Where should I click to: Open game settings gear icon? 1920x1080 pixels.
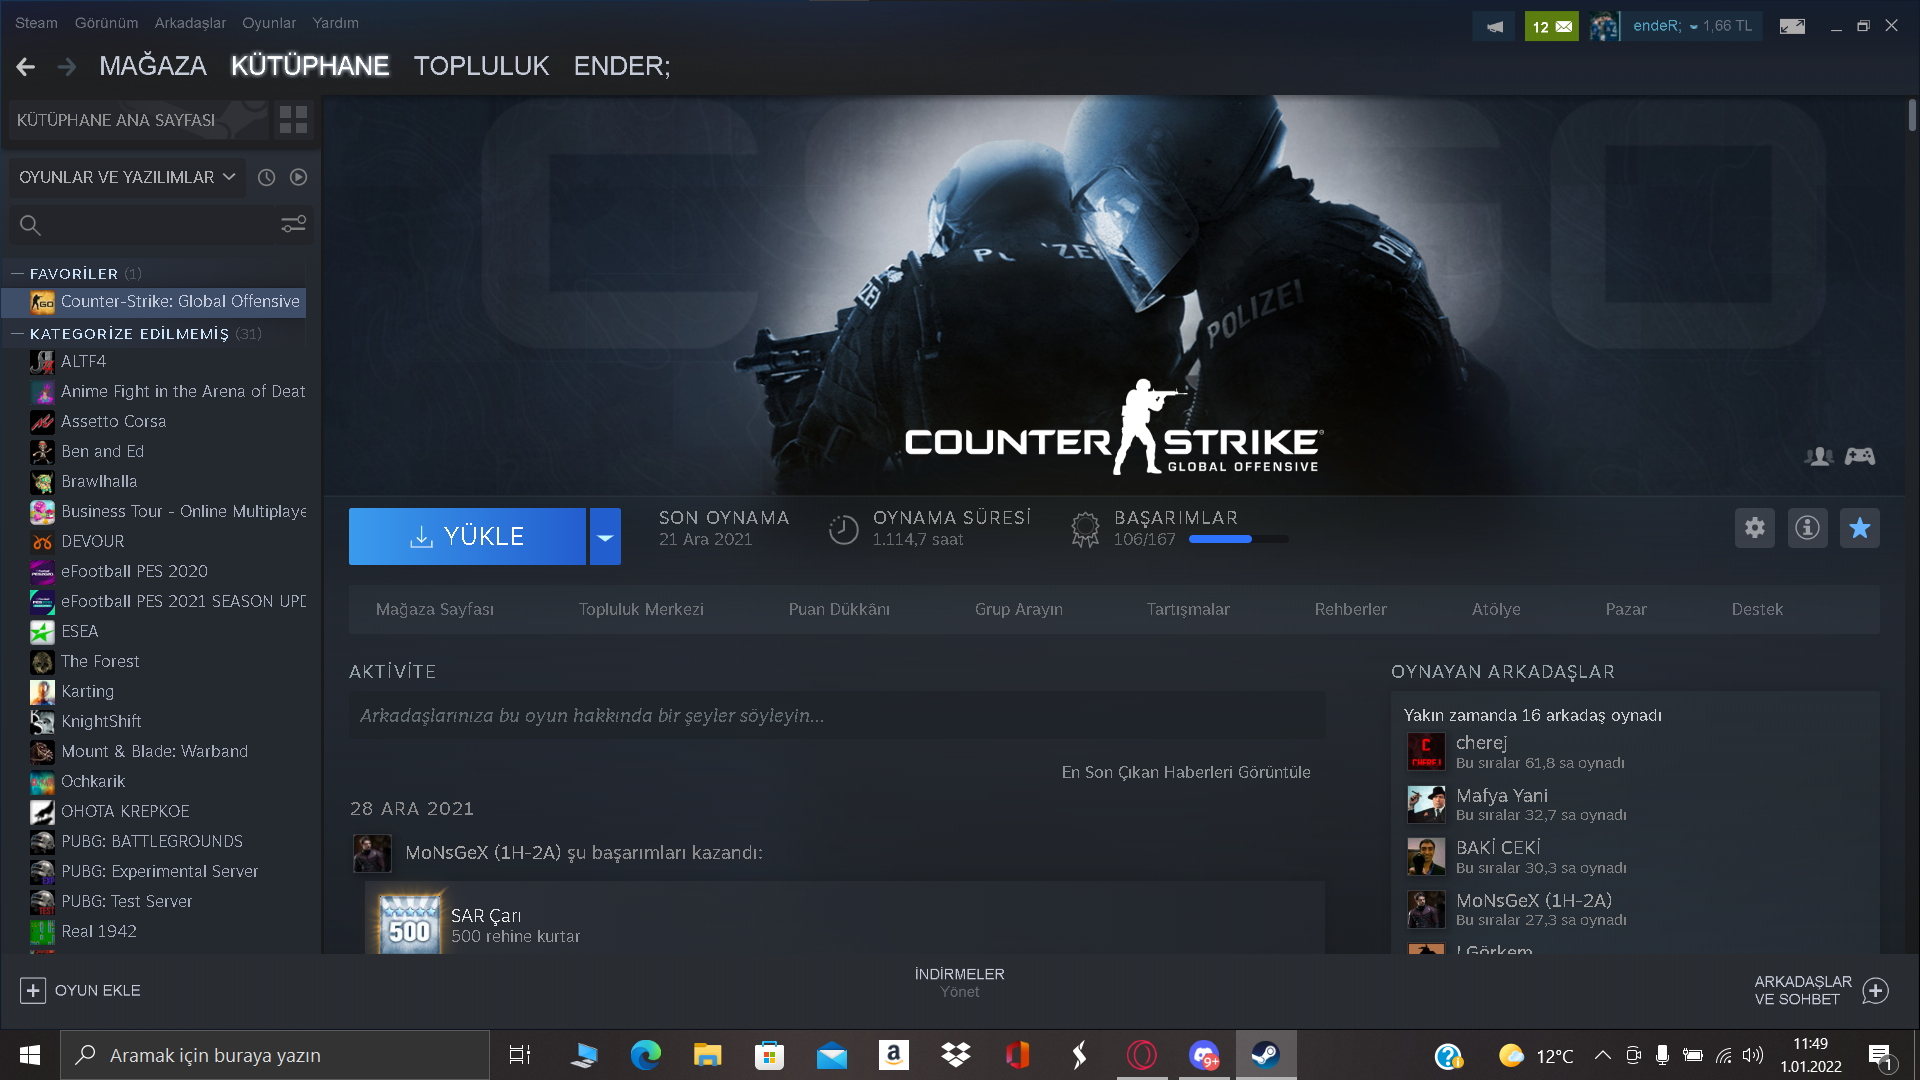point(1755,528)
